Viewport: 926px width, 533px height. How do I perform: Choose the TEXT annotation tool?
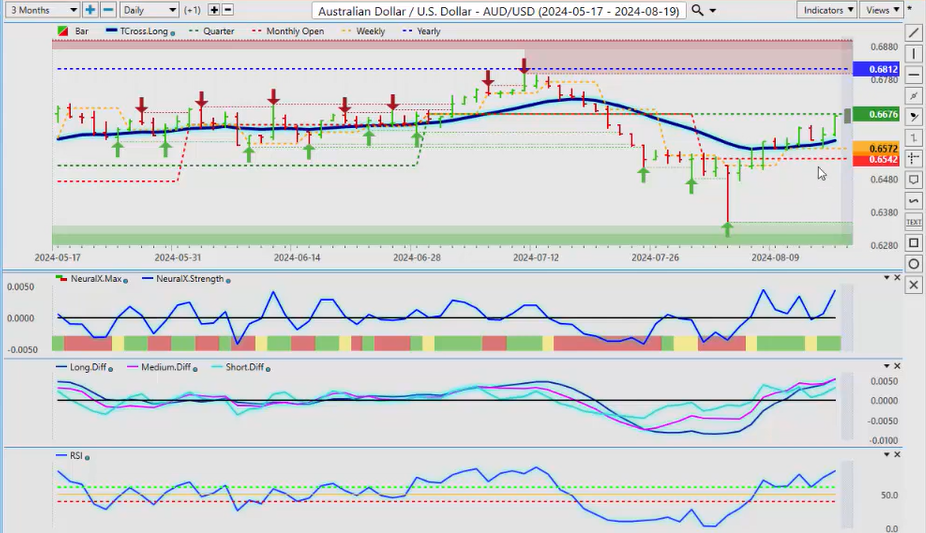[x=913, y=221]
